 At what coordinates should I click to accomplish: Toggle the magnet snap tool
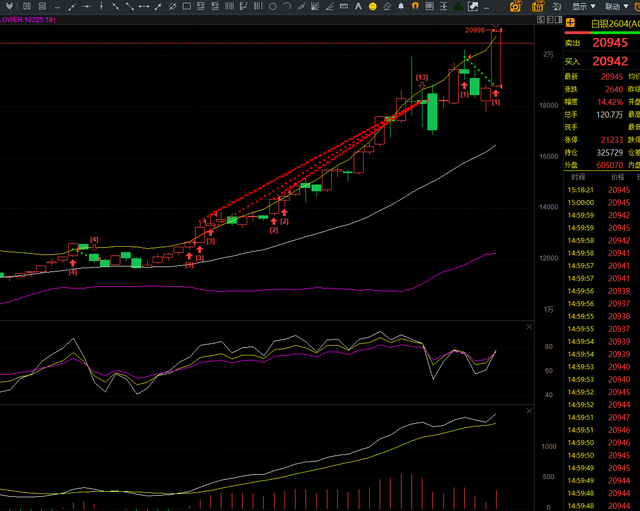click(415, 6)
